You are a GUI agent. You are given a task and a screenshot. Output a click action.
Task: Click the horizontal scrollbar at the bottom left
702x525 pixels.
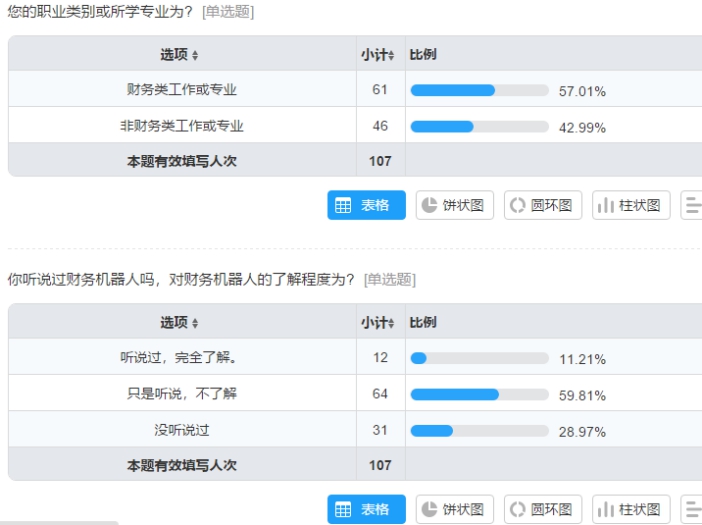pos(59,523)
